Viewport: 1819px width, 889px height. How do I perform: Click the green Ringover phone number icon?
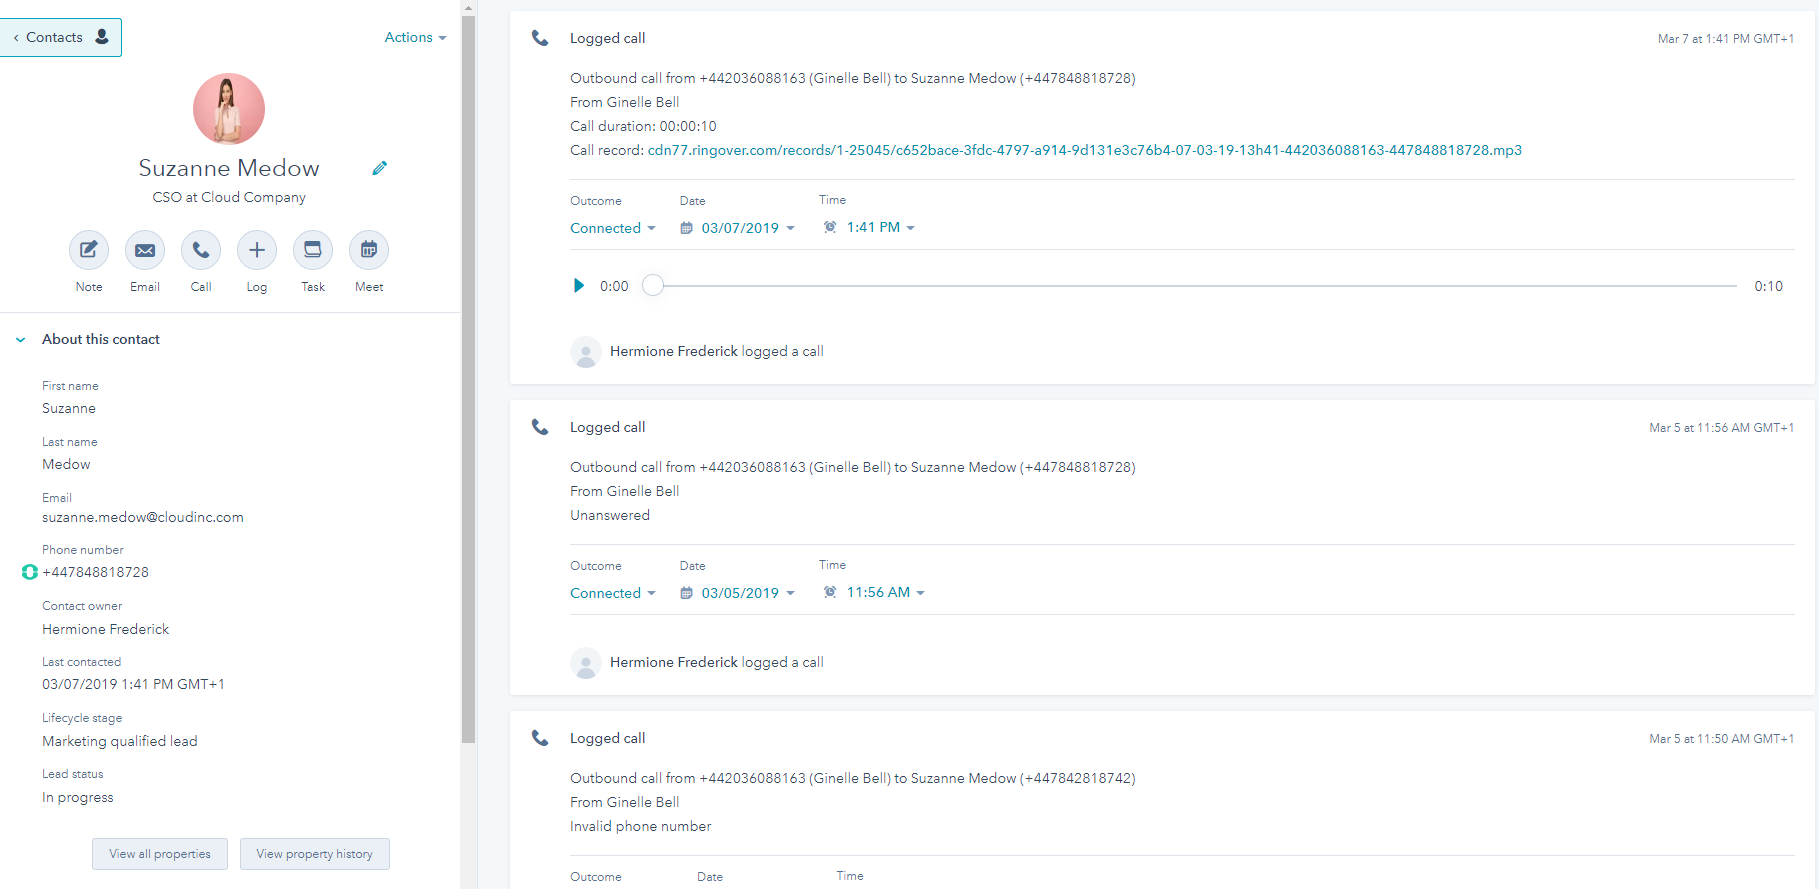click(x=29, y=572)
